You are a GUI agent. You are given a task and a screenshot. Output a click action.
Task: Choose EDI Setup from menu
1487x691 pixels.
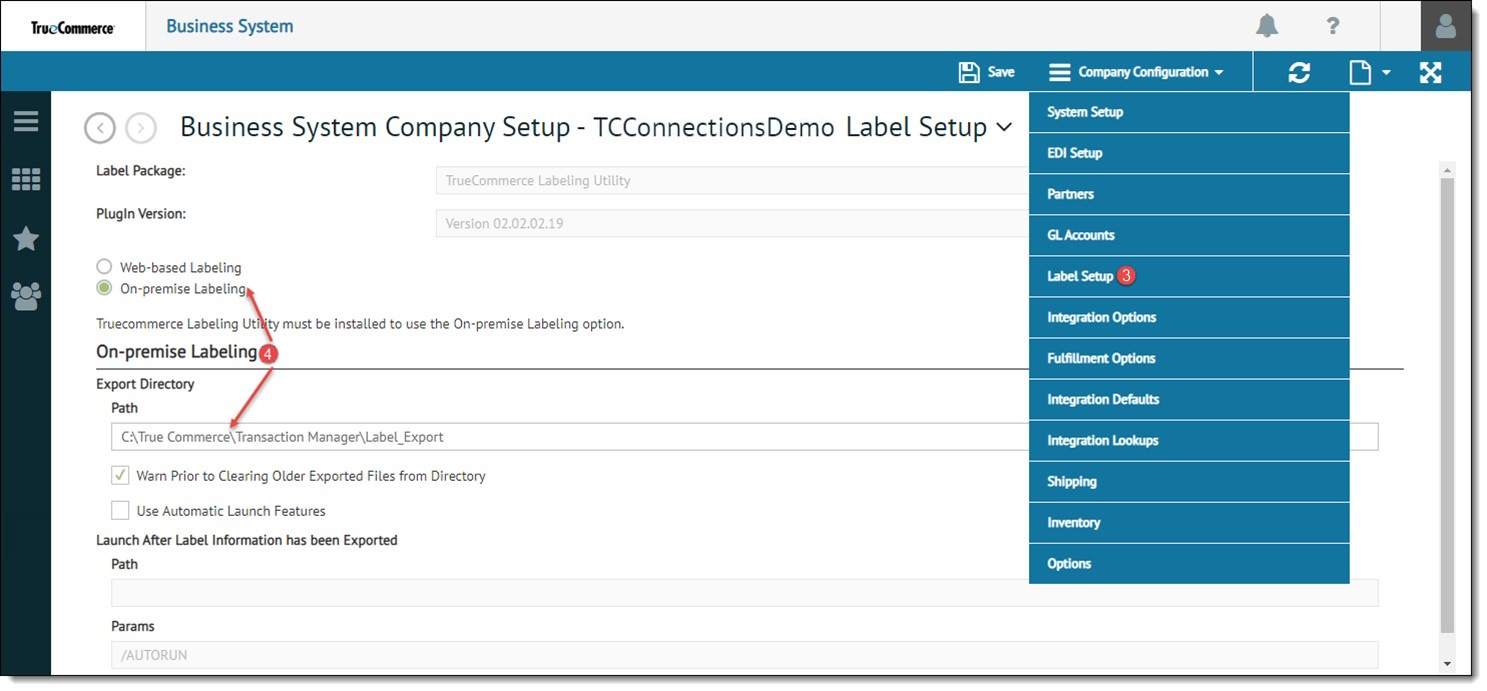pos(1189,153)
